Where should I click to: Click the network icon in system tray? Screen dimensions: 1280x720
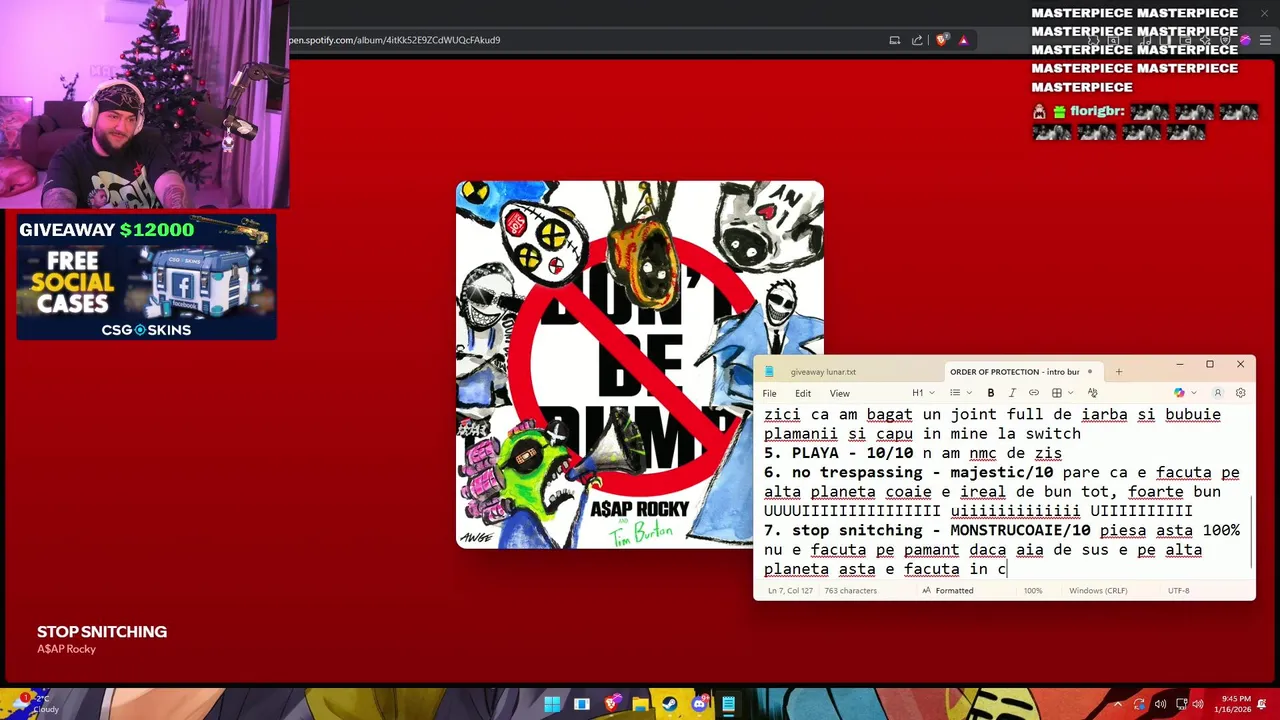1181,704
